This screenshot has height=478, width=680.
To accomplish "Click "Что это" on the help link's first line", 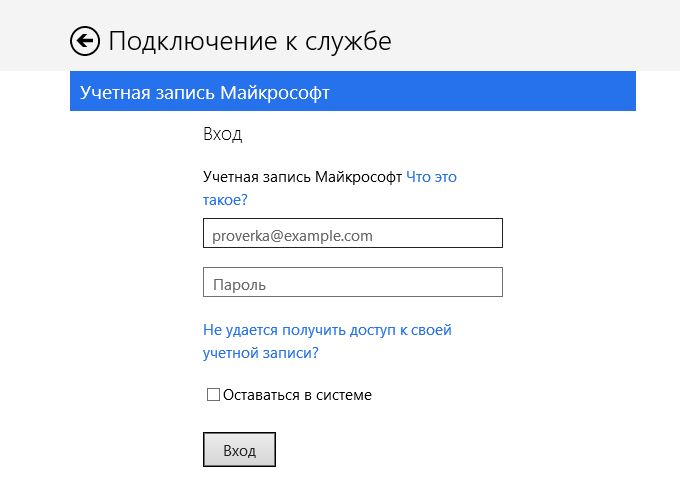I will pyautogui.click(x=431, y=177).
